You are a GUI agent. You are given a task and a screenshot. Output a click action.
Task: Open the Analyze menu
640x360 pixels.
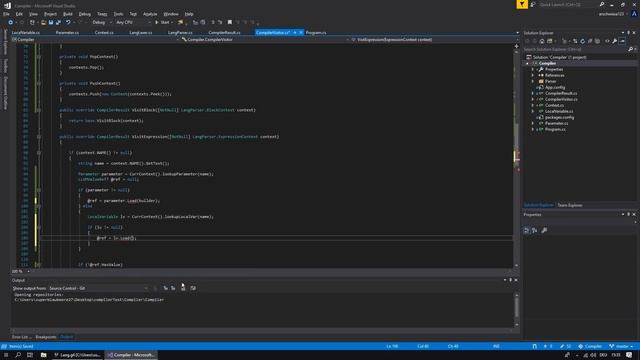click(x=150, y=14)
